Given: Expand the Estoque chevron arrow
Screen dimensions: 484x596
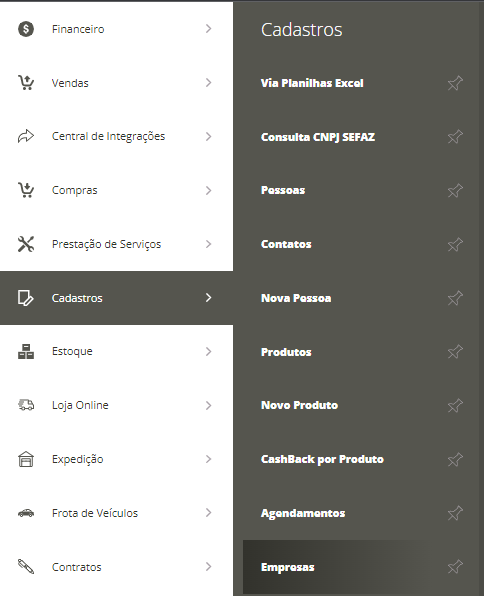Looking at the screenshot, I should 208,352.
